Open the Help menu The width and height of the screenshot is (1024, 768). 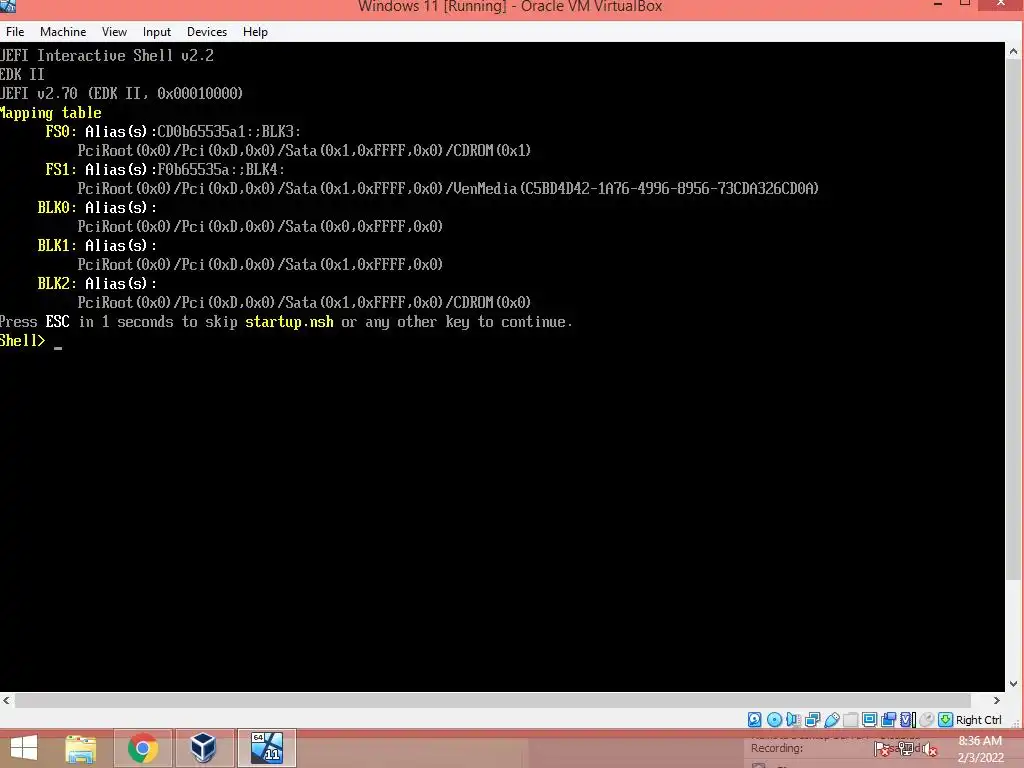tap(255, 31)
